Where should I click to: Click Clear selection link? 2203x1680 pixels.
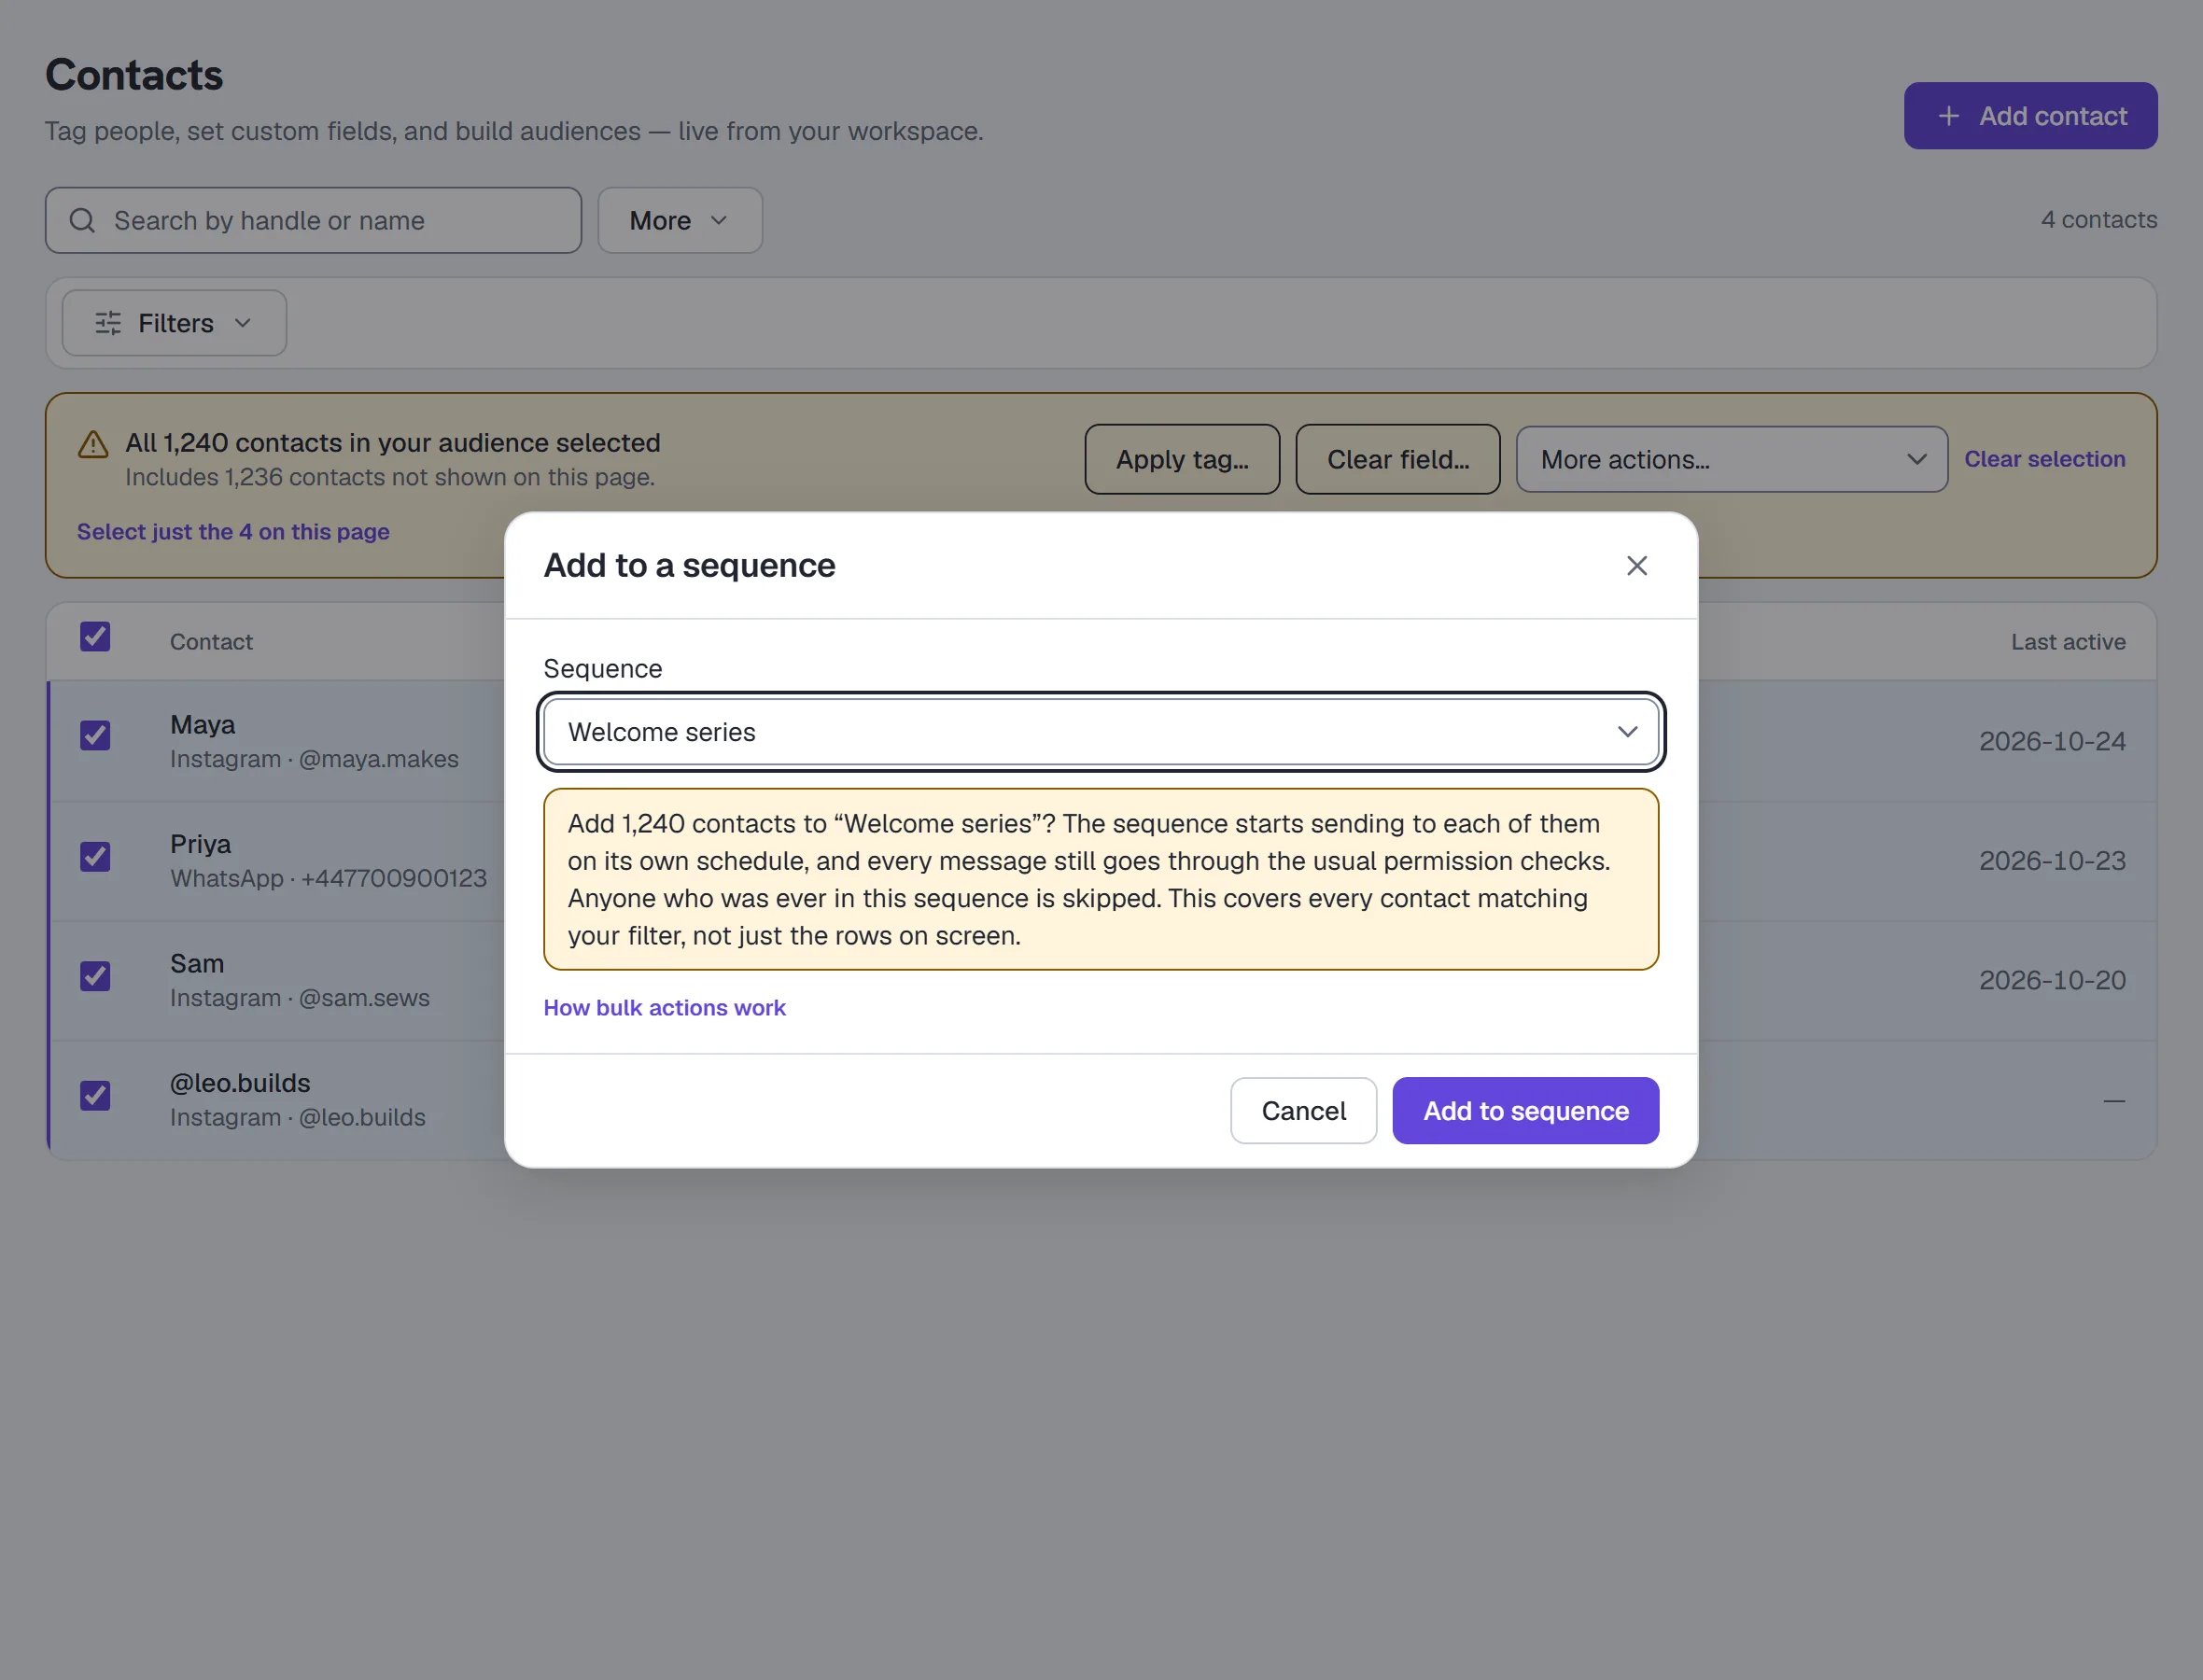pos(2044,459)
